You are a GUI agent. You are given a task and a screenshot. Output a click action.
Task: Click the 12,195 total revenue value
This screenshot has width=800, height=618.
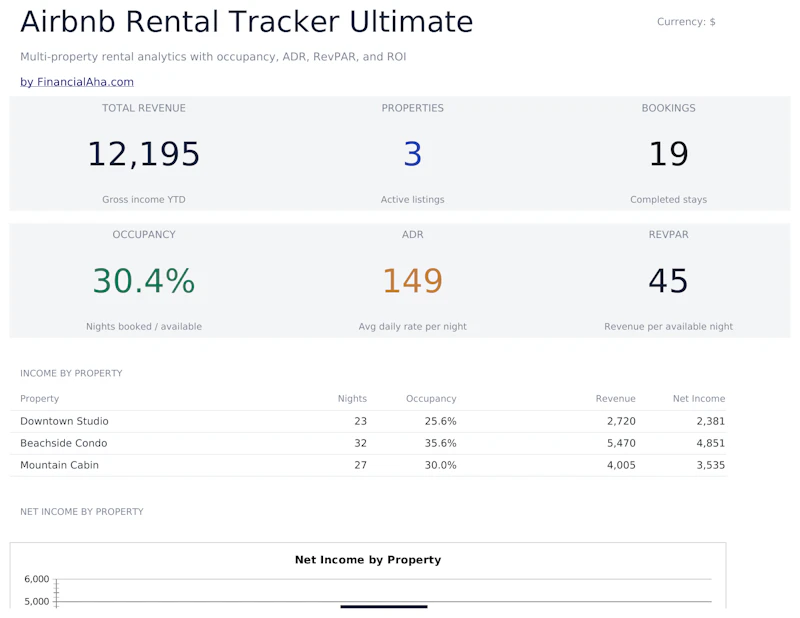click(144, 154)
